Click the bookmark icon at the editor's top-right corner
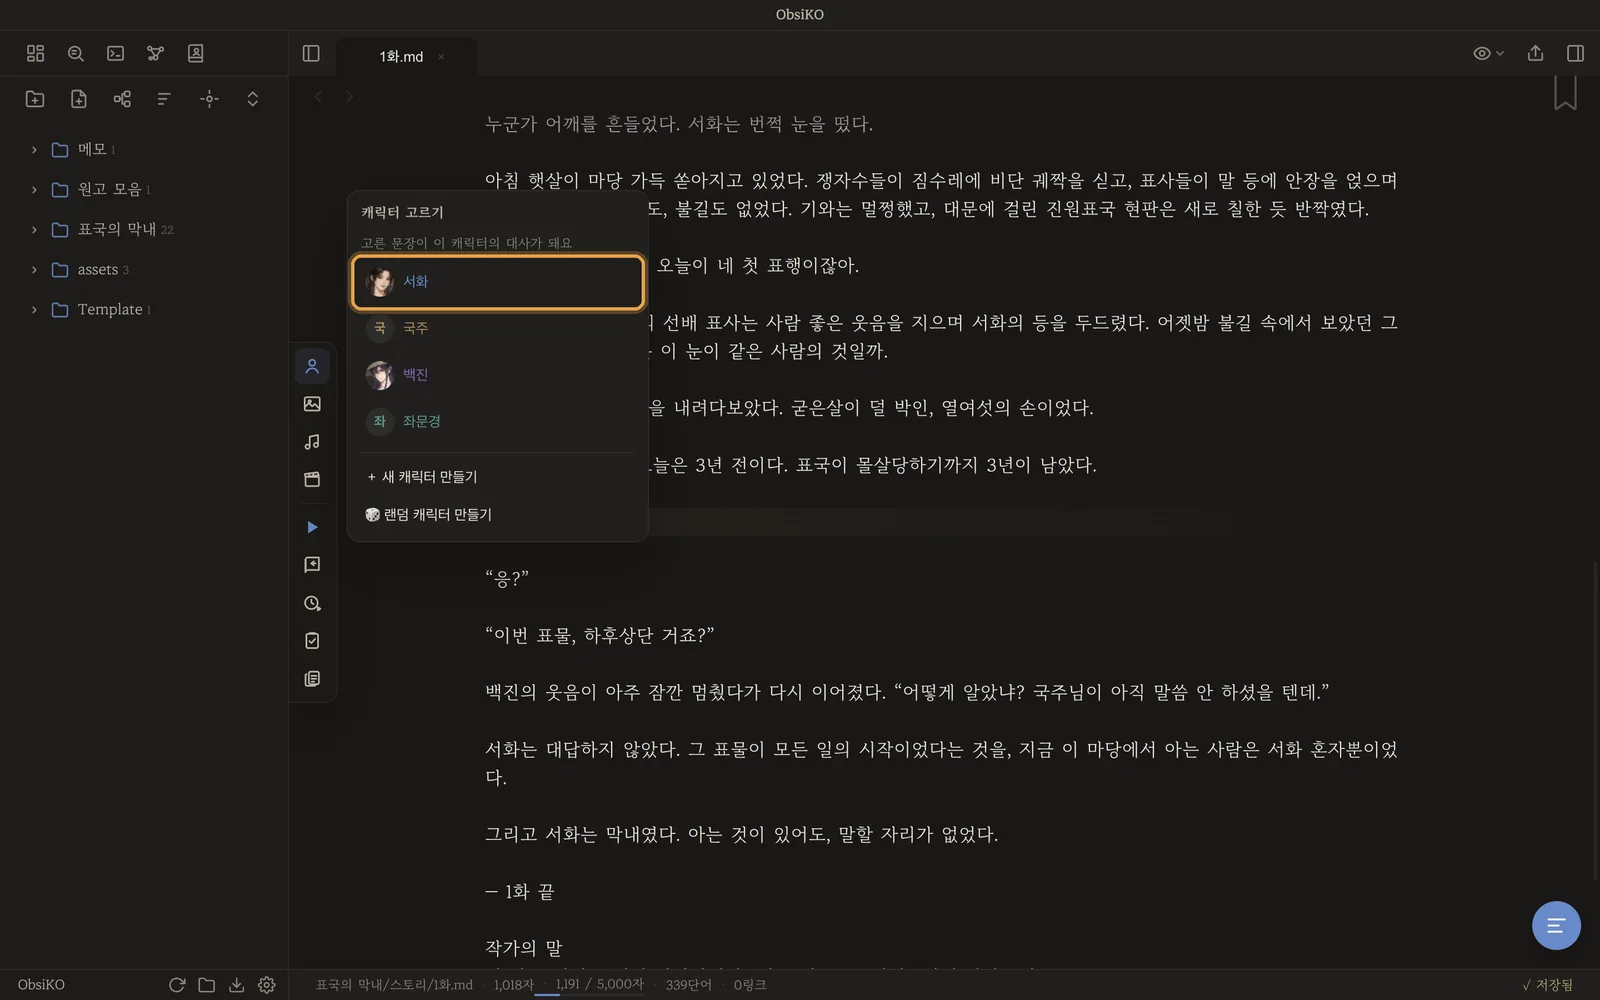This screenshot has width=1600, height=1000. click(x=1565, y=92)
